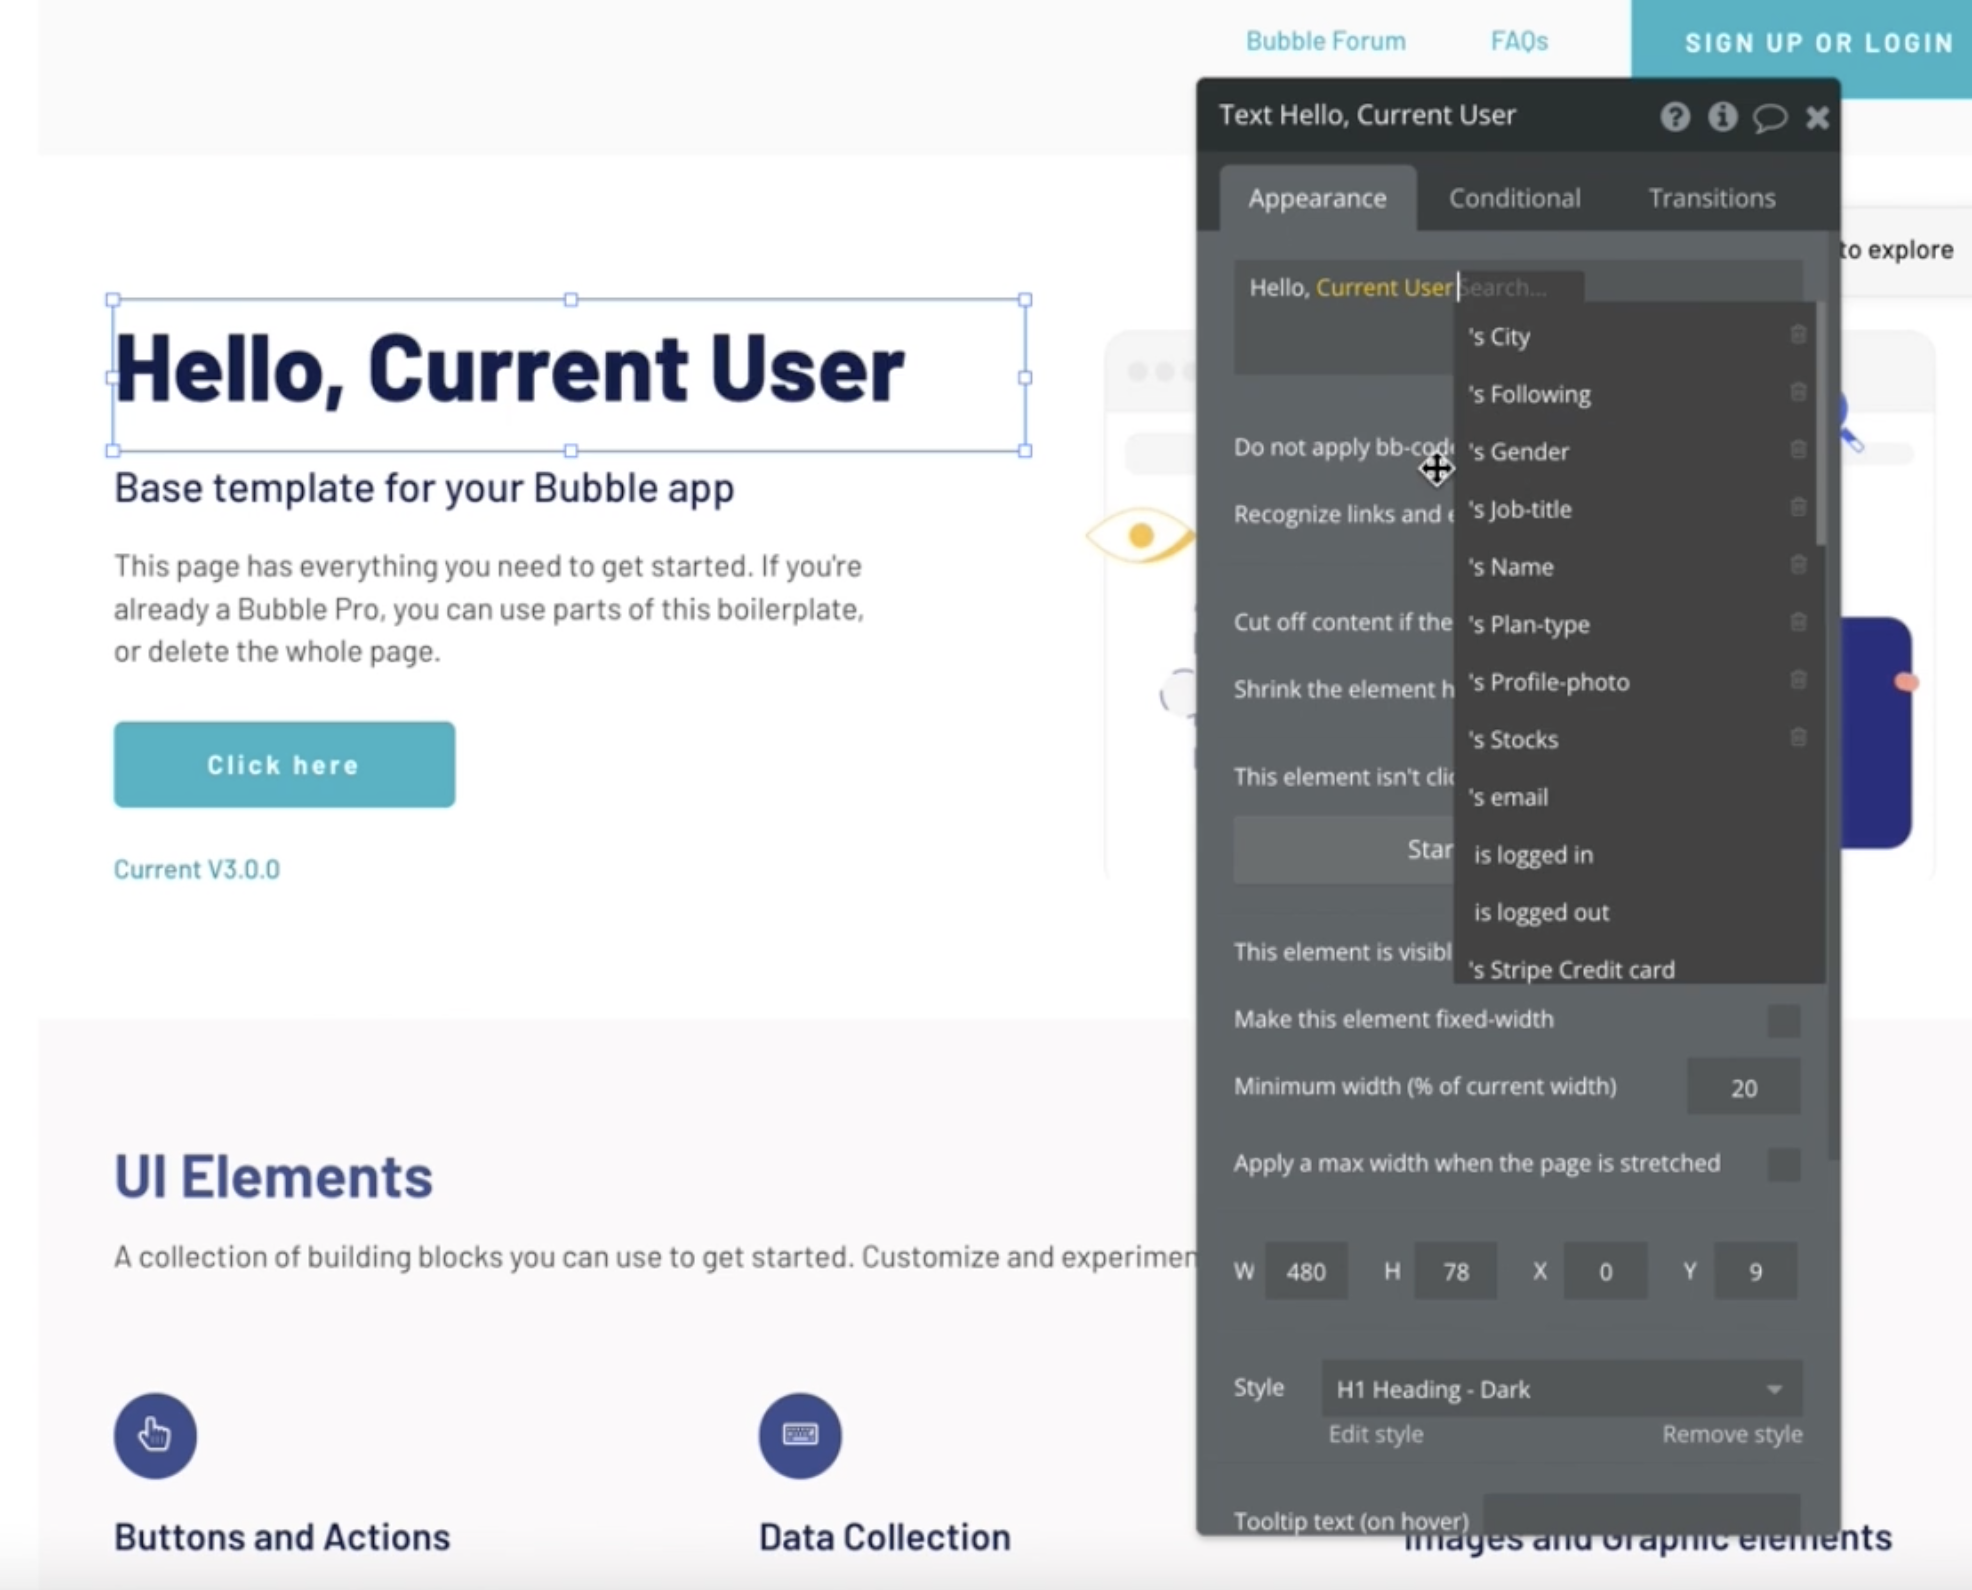The height and width of the screenshot is (1590, 1972).
Task: Toggle Make this element fixed-width checkbox
Action: coord(1783,1021)
